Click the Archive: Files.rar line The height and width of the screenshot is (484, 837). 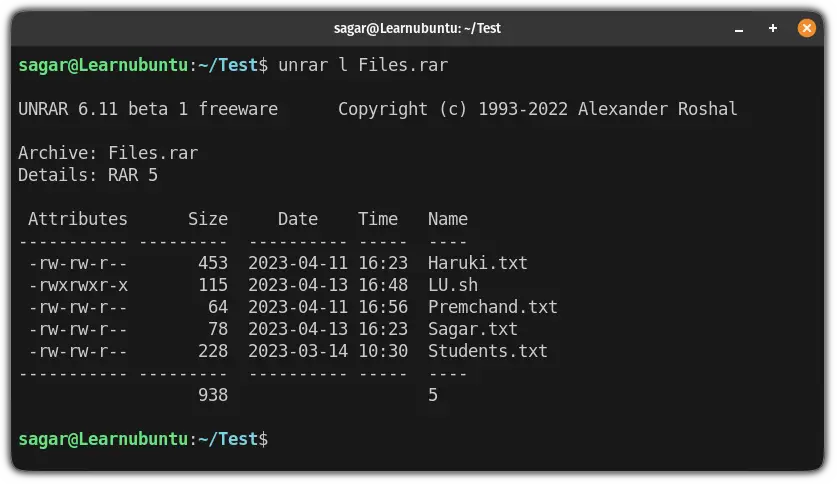[108, 153]
